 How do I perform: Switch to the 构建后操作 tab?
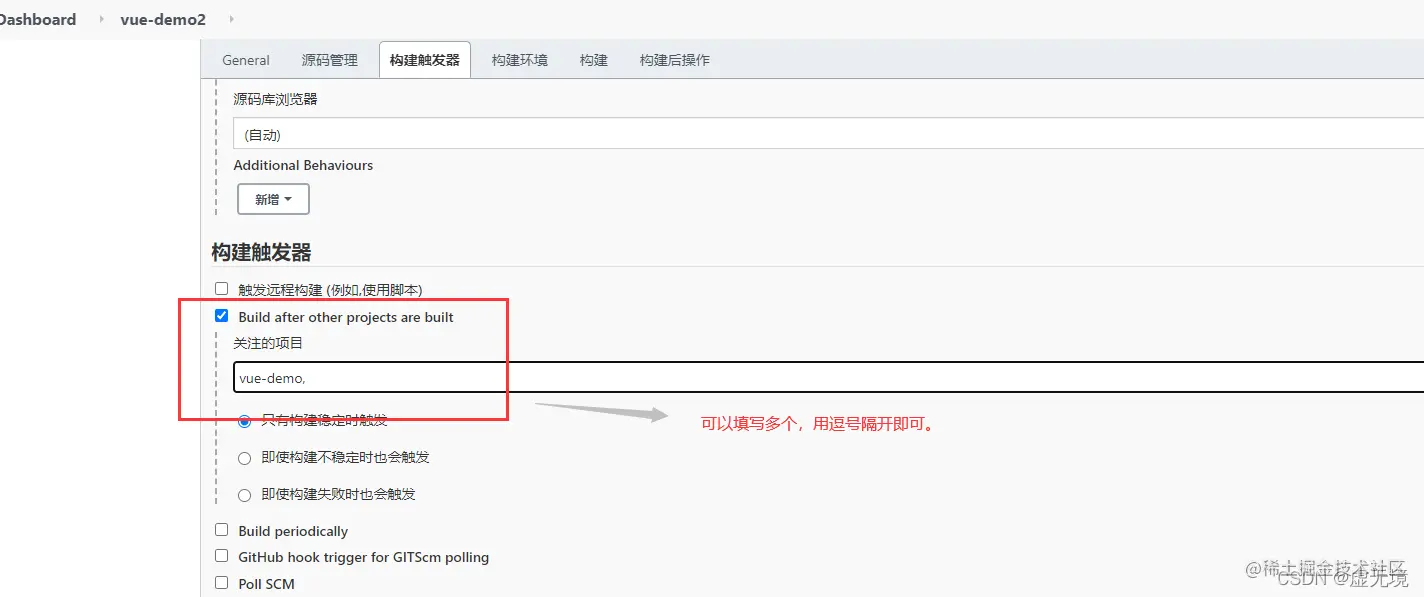(x=675, y=60)
